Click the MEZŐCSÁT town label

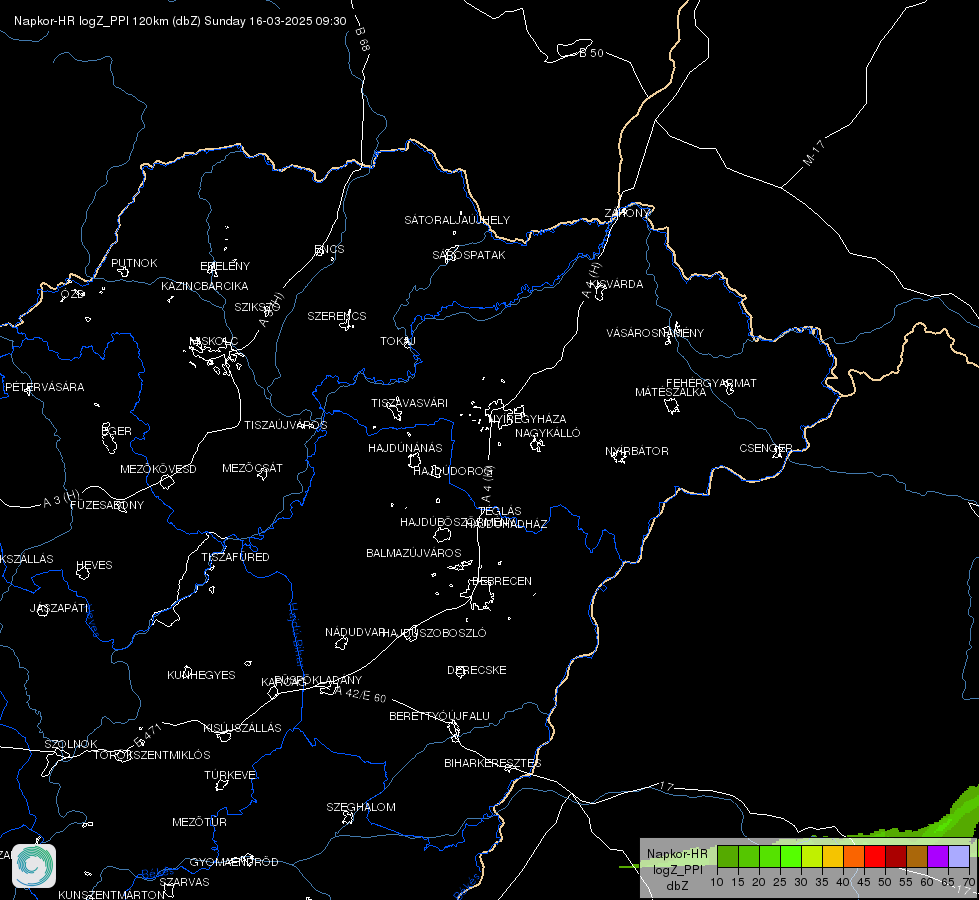pos(252,468)
